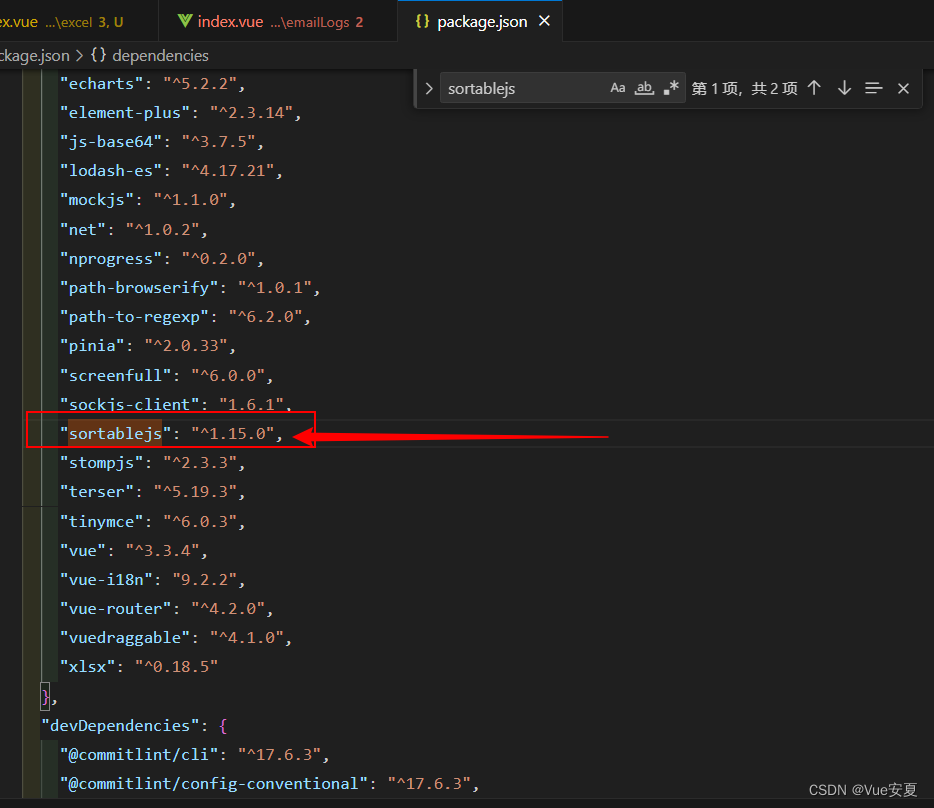Click the "pinia" entry
Viewport: 934px width, 808px height.
coord(148,346)
